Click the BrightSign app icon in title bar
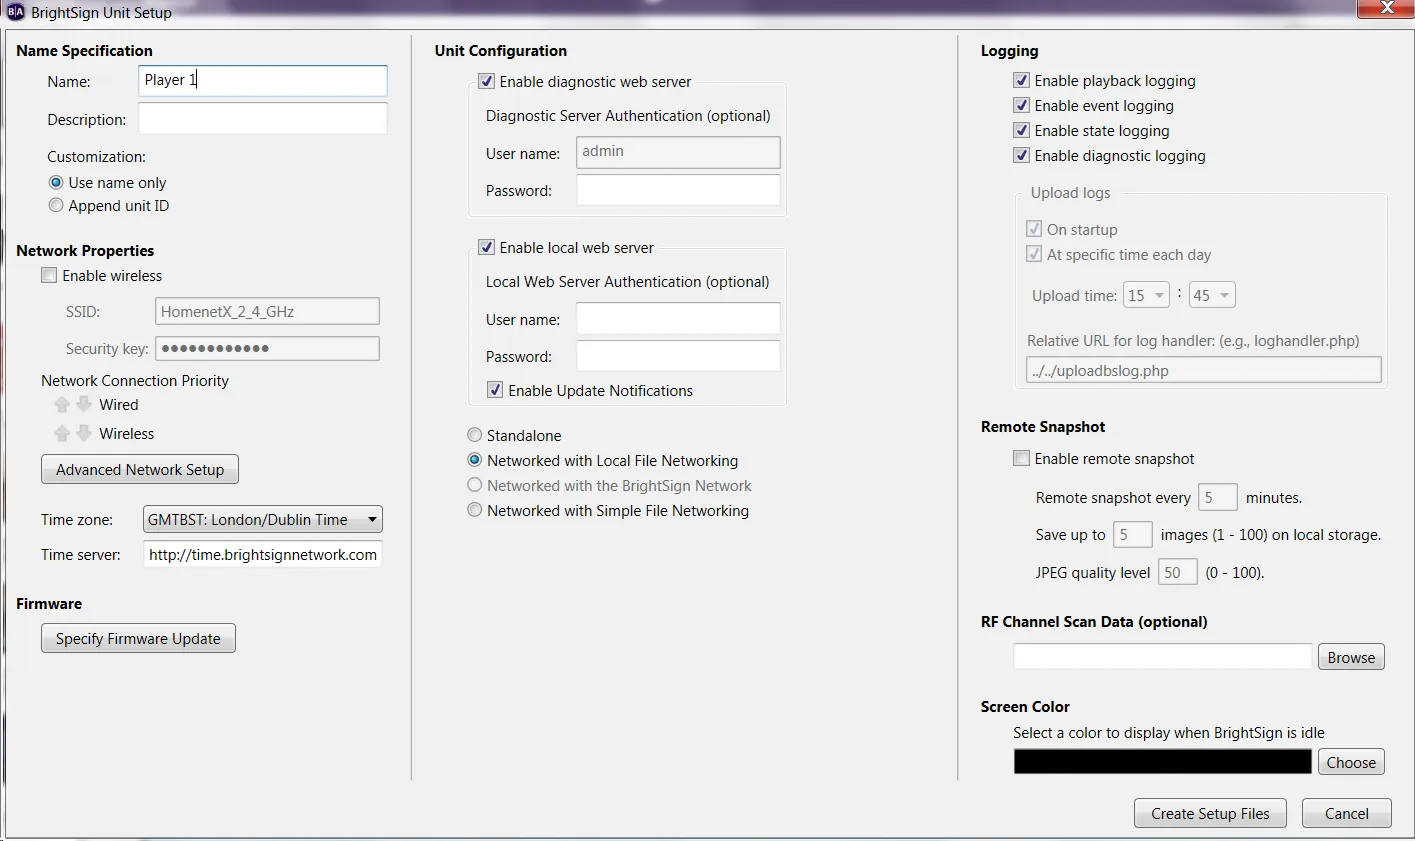The height and width of the screenshot is (841, 1415). [15, 12]
